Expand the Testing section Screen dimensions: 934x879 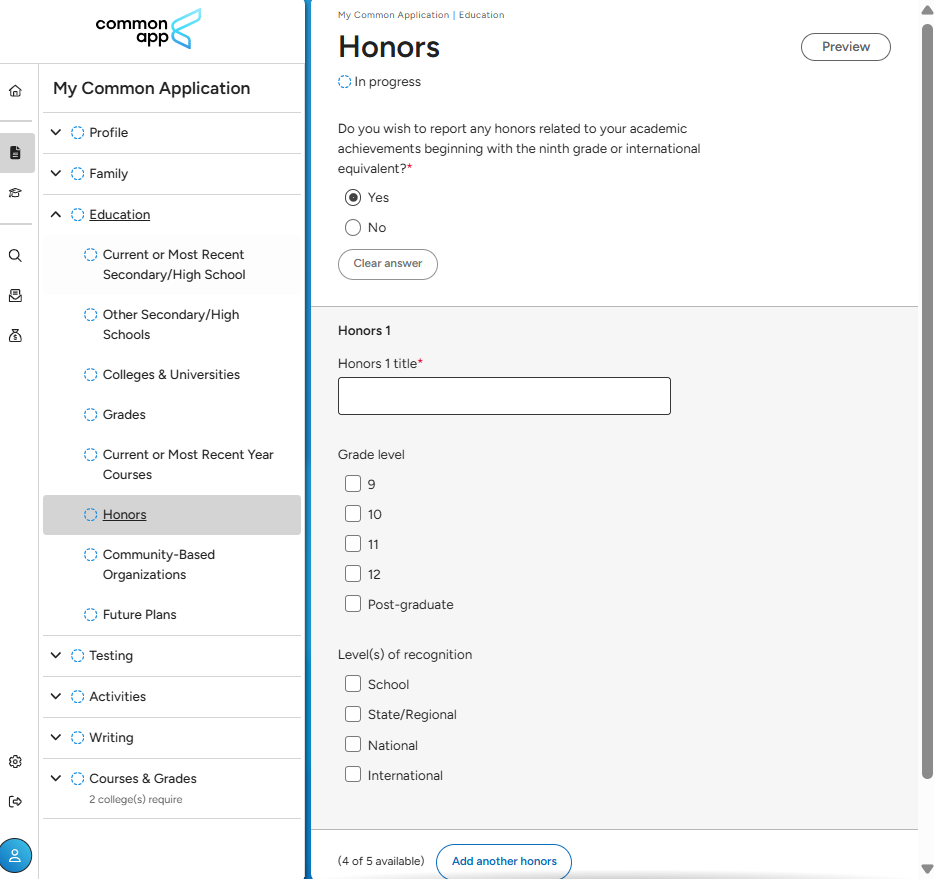(56, 655)
